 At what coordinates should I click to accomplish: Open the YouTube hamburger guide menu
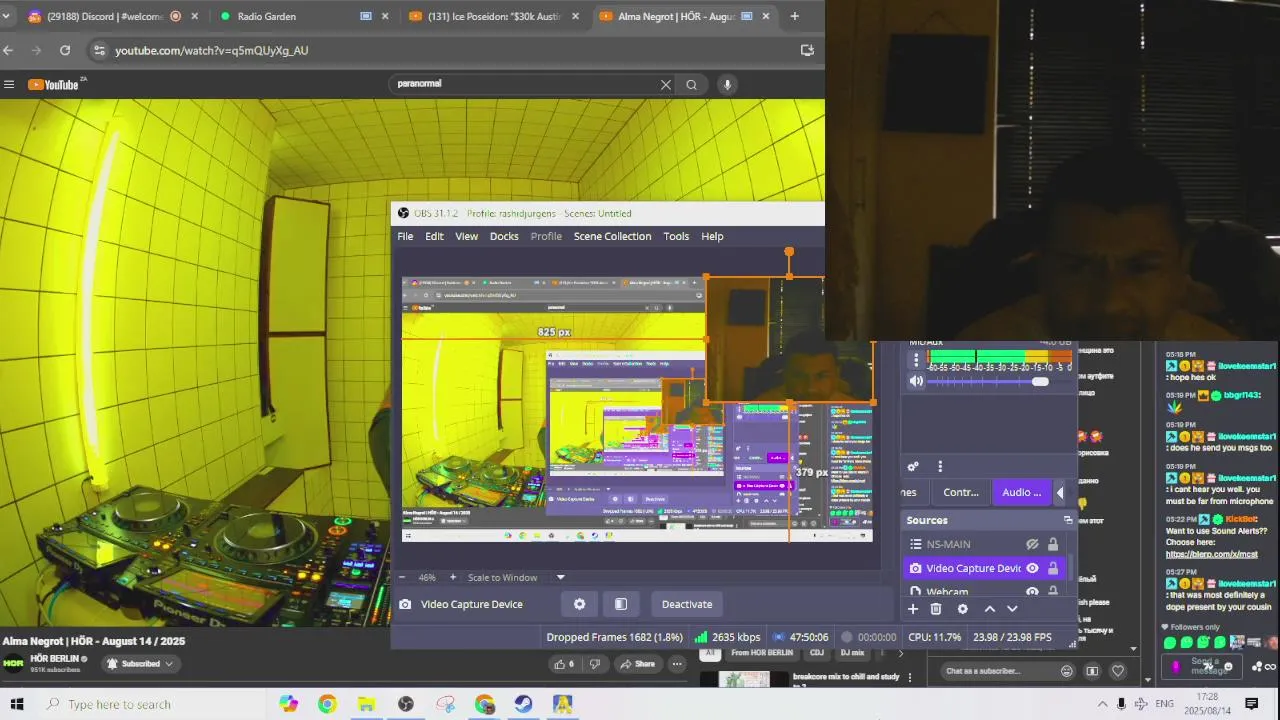pyautogui.click(x=9, y=85)
